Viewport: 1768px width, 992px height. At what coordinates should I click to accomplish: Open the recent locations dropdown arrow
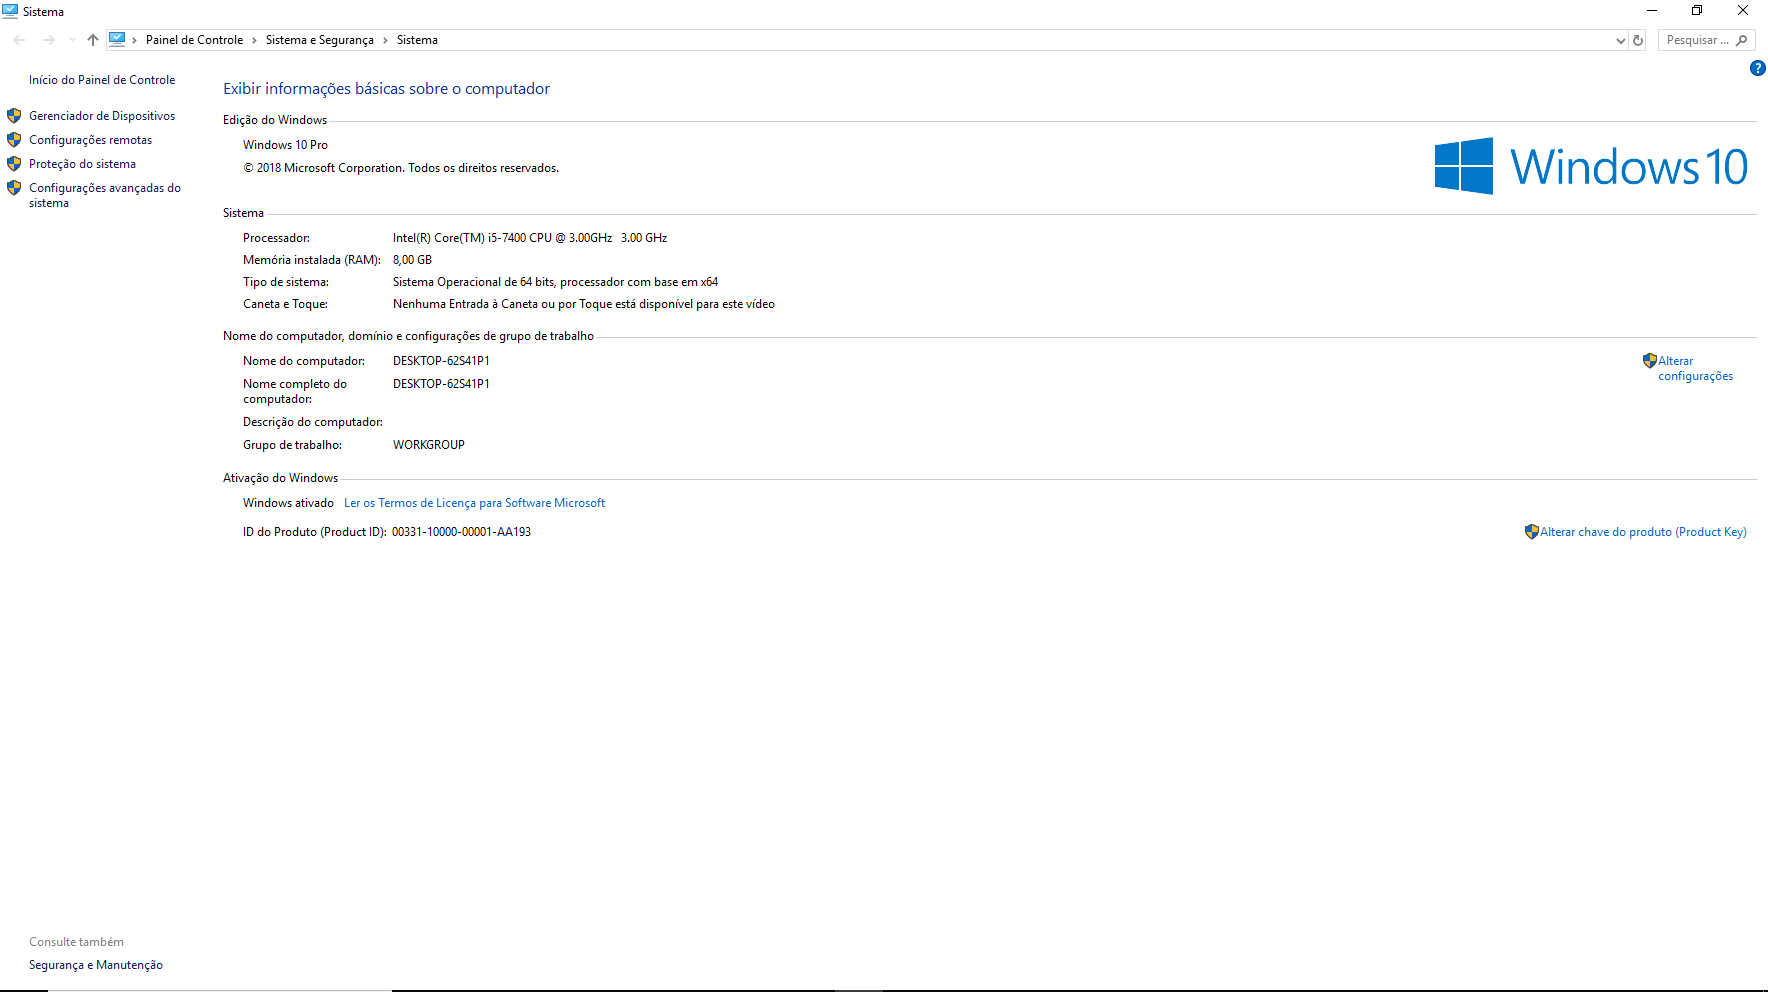pos(72,40)
